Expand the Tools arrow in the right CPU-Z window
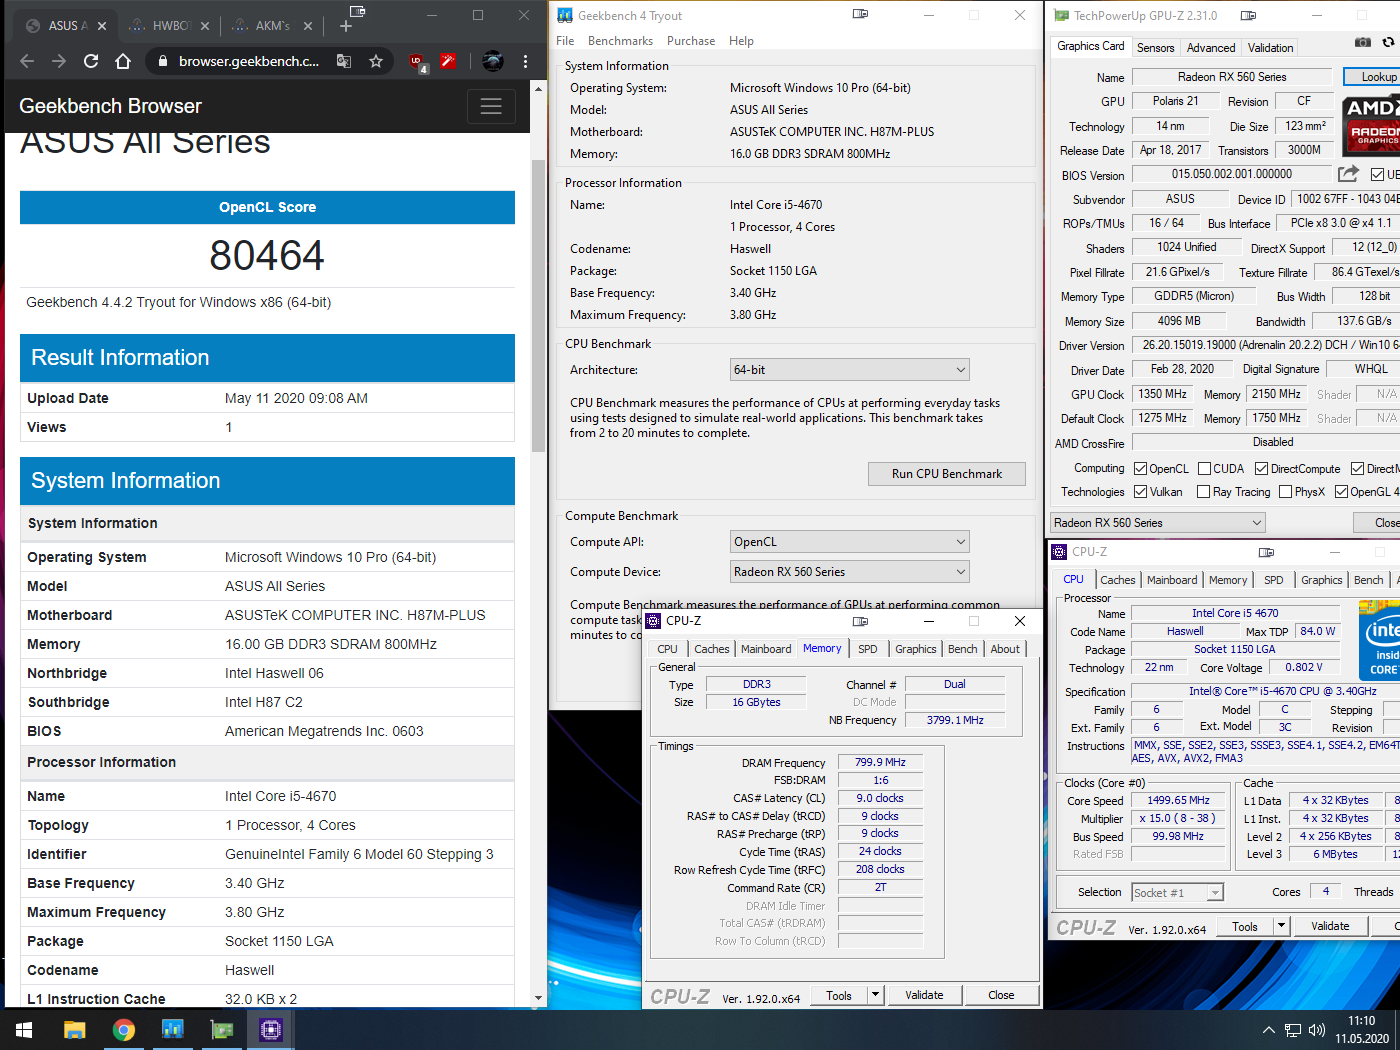 pos(1281,926)
